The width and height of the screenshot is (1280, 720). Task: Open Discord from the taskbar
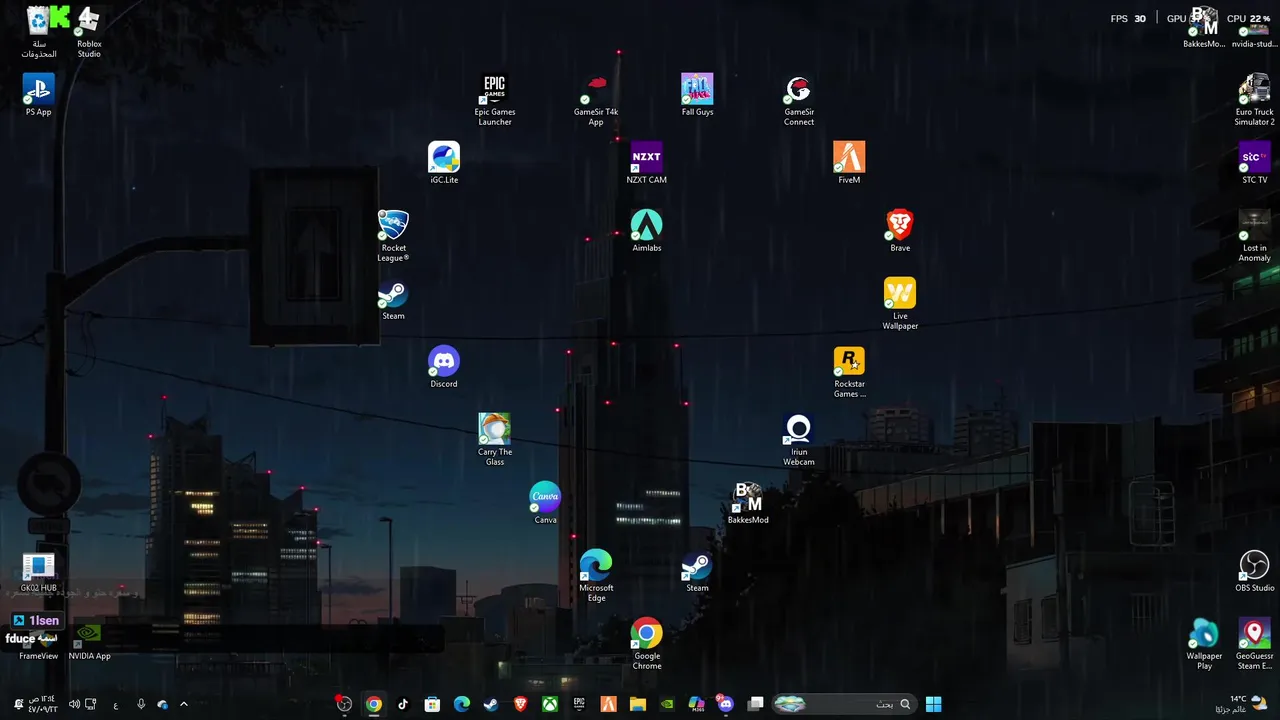point(725,704)
